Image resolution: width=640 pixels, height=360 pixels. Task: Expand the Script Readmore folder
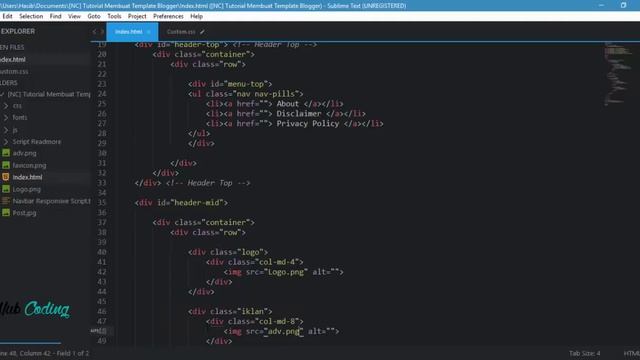pyautogui.click(x=6, y=142)
